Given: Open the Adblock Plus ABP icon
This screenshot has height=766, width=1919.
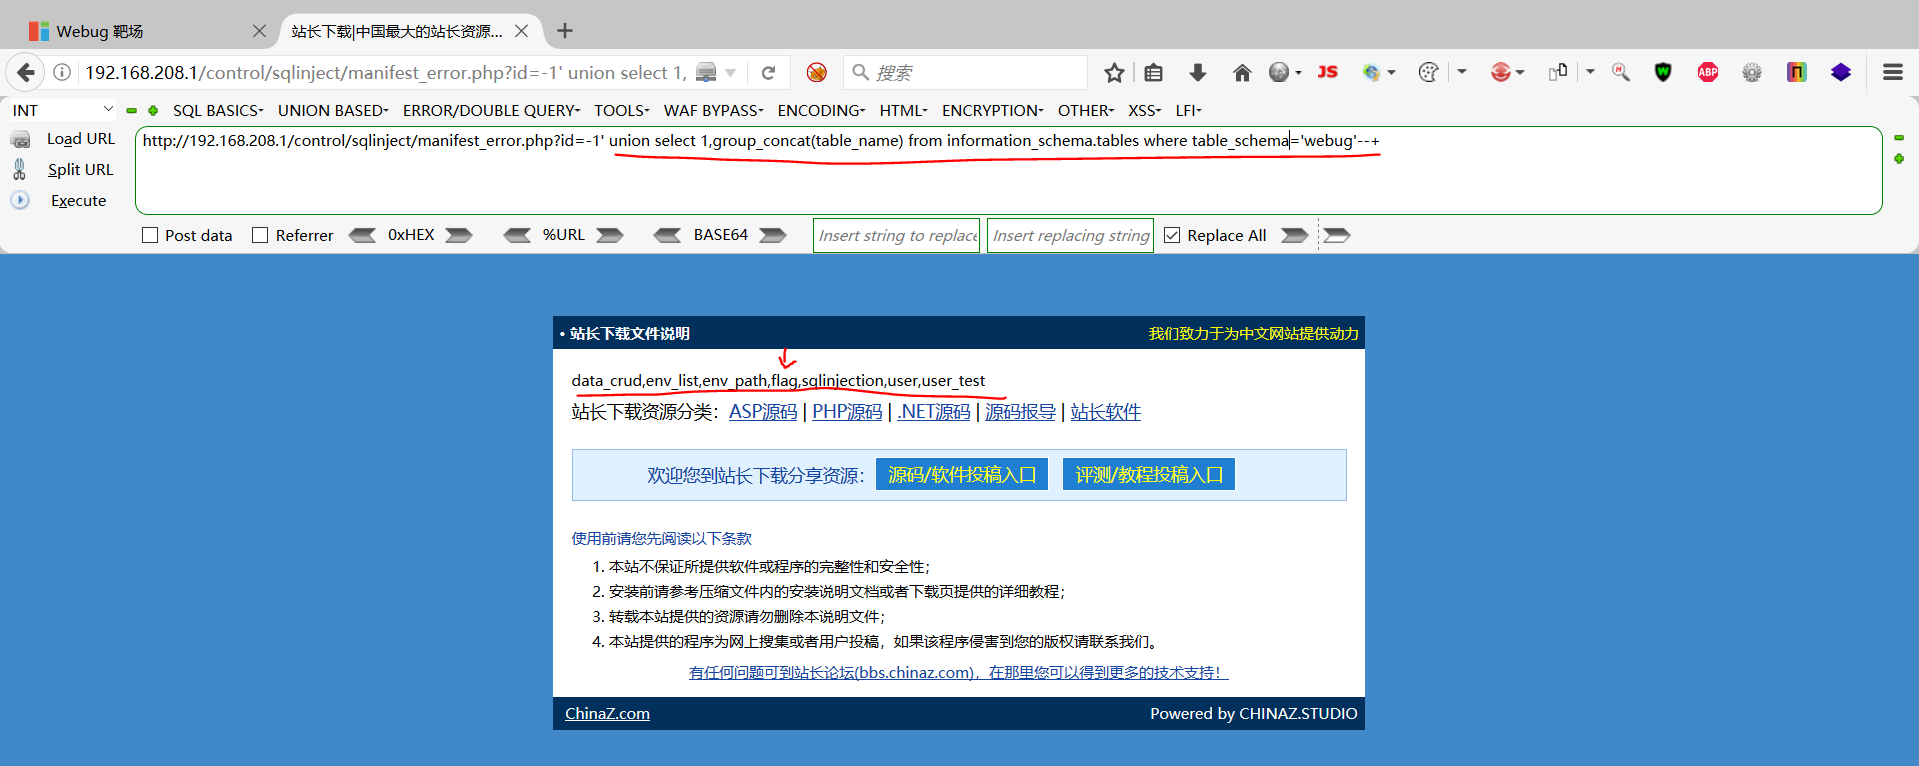Looking at the screenshot, I should 1708,72.
